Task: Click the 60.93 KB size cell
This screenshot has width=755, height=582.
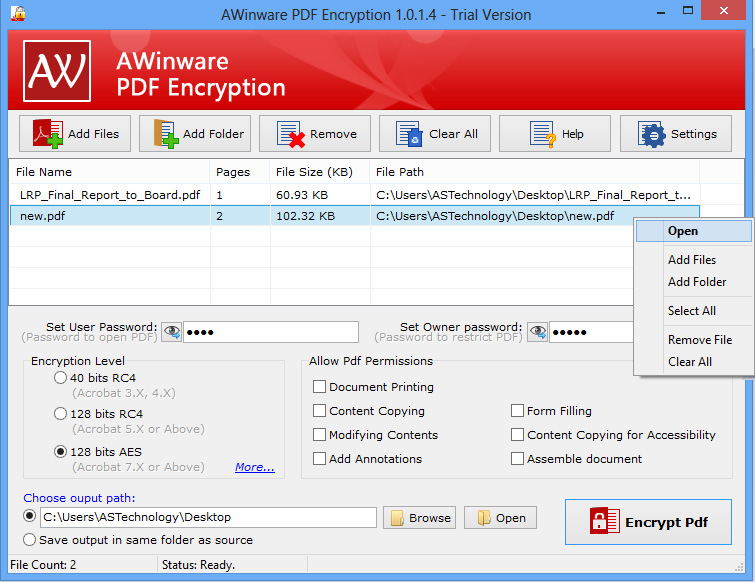Action: (x=302, y=195)
